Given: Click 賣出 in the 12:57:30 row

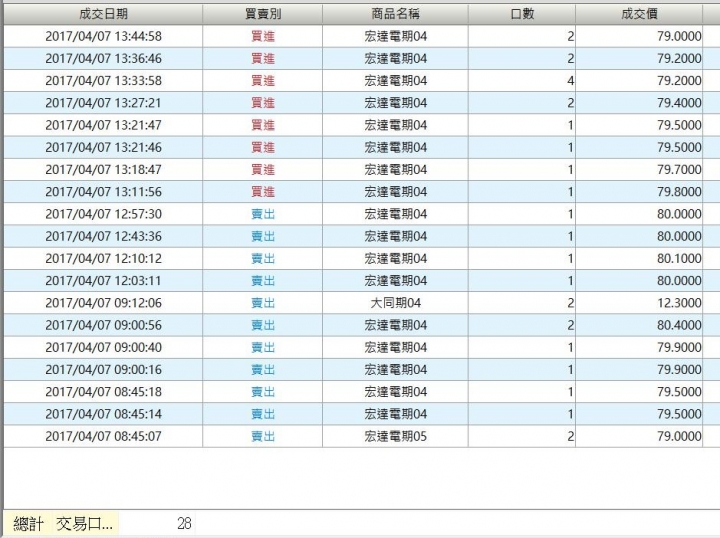Looking at the screenshot, I should (x=263, y=214).
